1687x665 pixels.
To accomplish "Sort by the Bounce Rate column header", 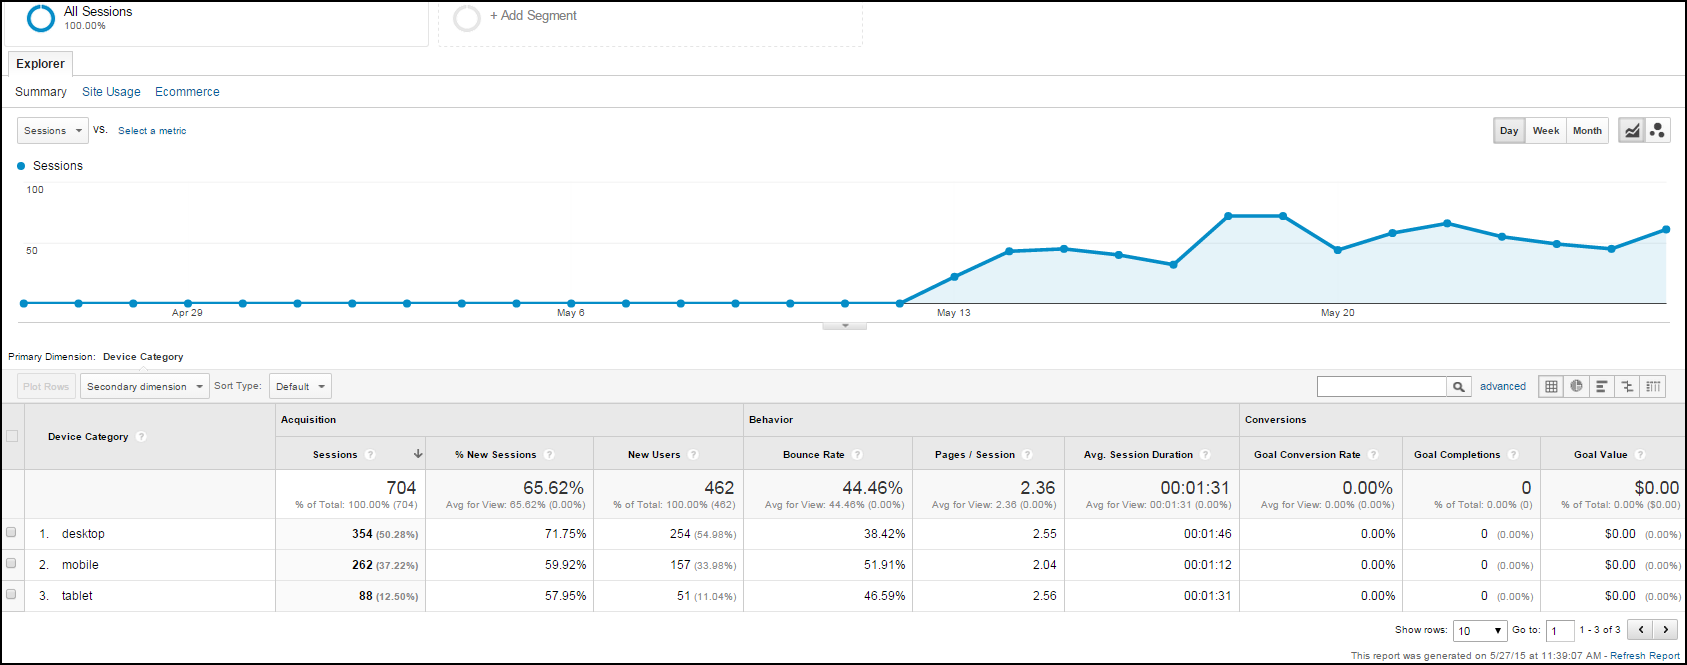I will [x=813, y=455].
